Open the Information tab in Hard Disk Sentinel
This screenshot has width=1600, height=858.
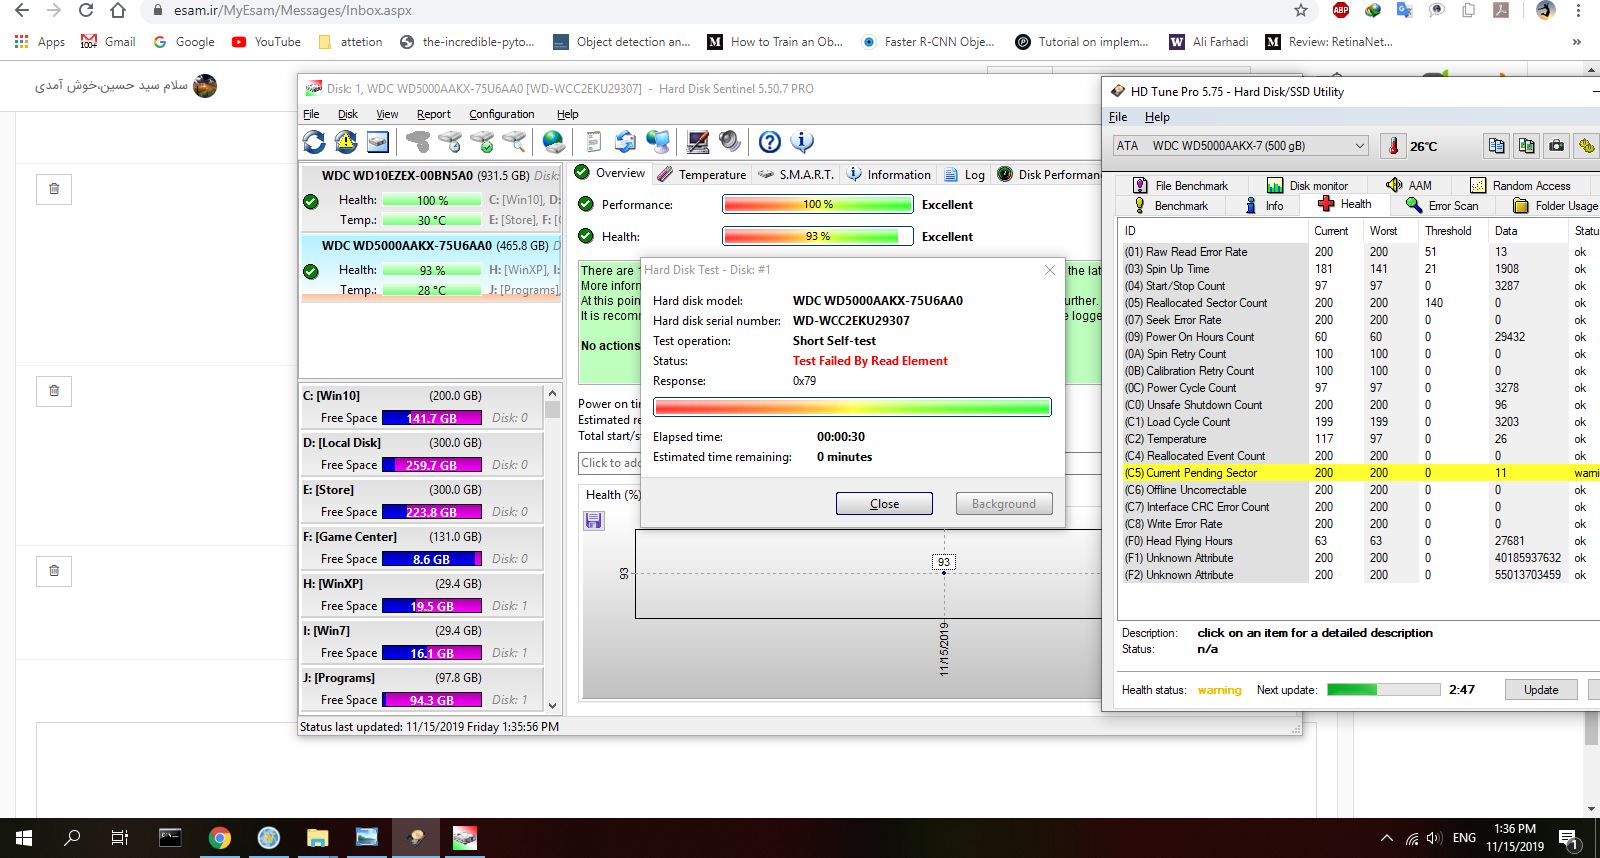888,174
